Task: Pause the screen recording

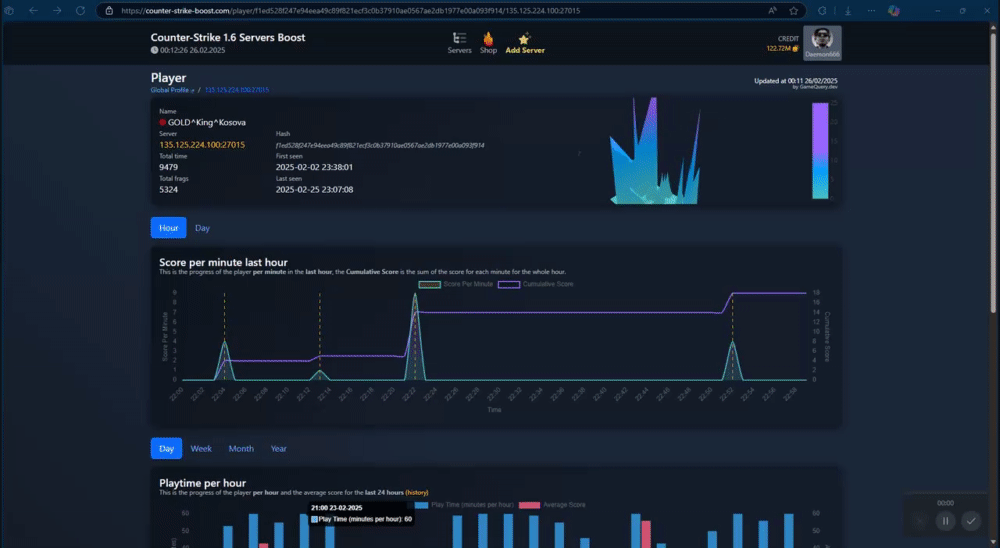Action: click(945, 521)
